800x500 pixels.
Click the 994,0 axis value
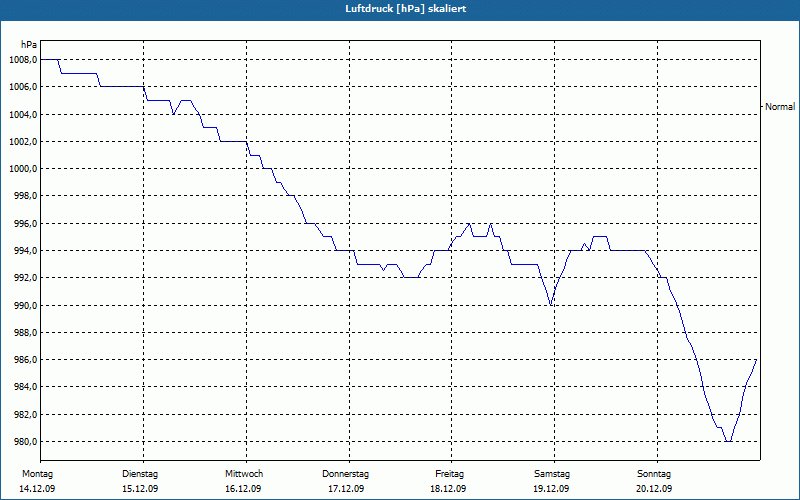click(x=25, y=251)
